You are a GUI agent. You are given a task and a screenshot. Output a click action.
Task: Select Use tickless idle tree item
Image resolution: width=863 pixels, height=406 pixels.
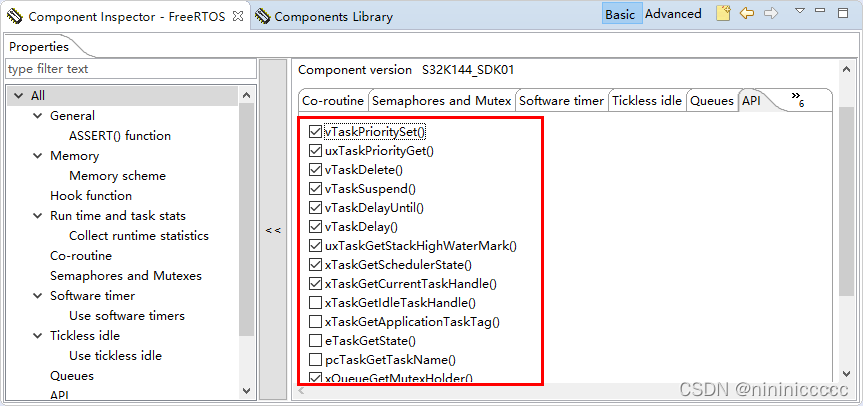click(116, 356)
